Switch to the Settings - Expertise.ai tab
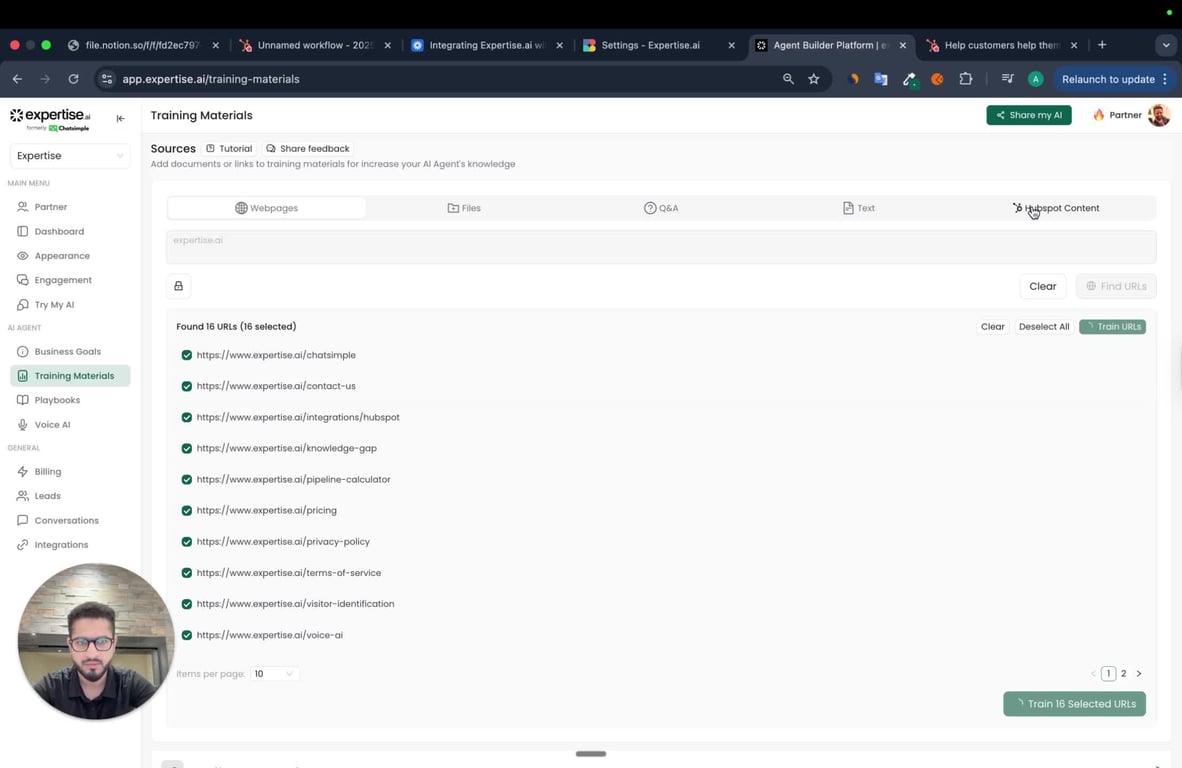This screenshot has height=768, width=1182. 659,45
